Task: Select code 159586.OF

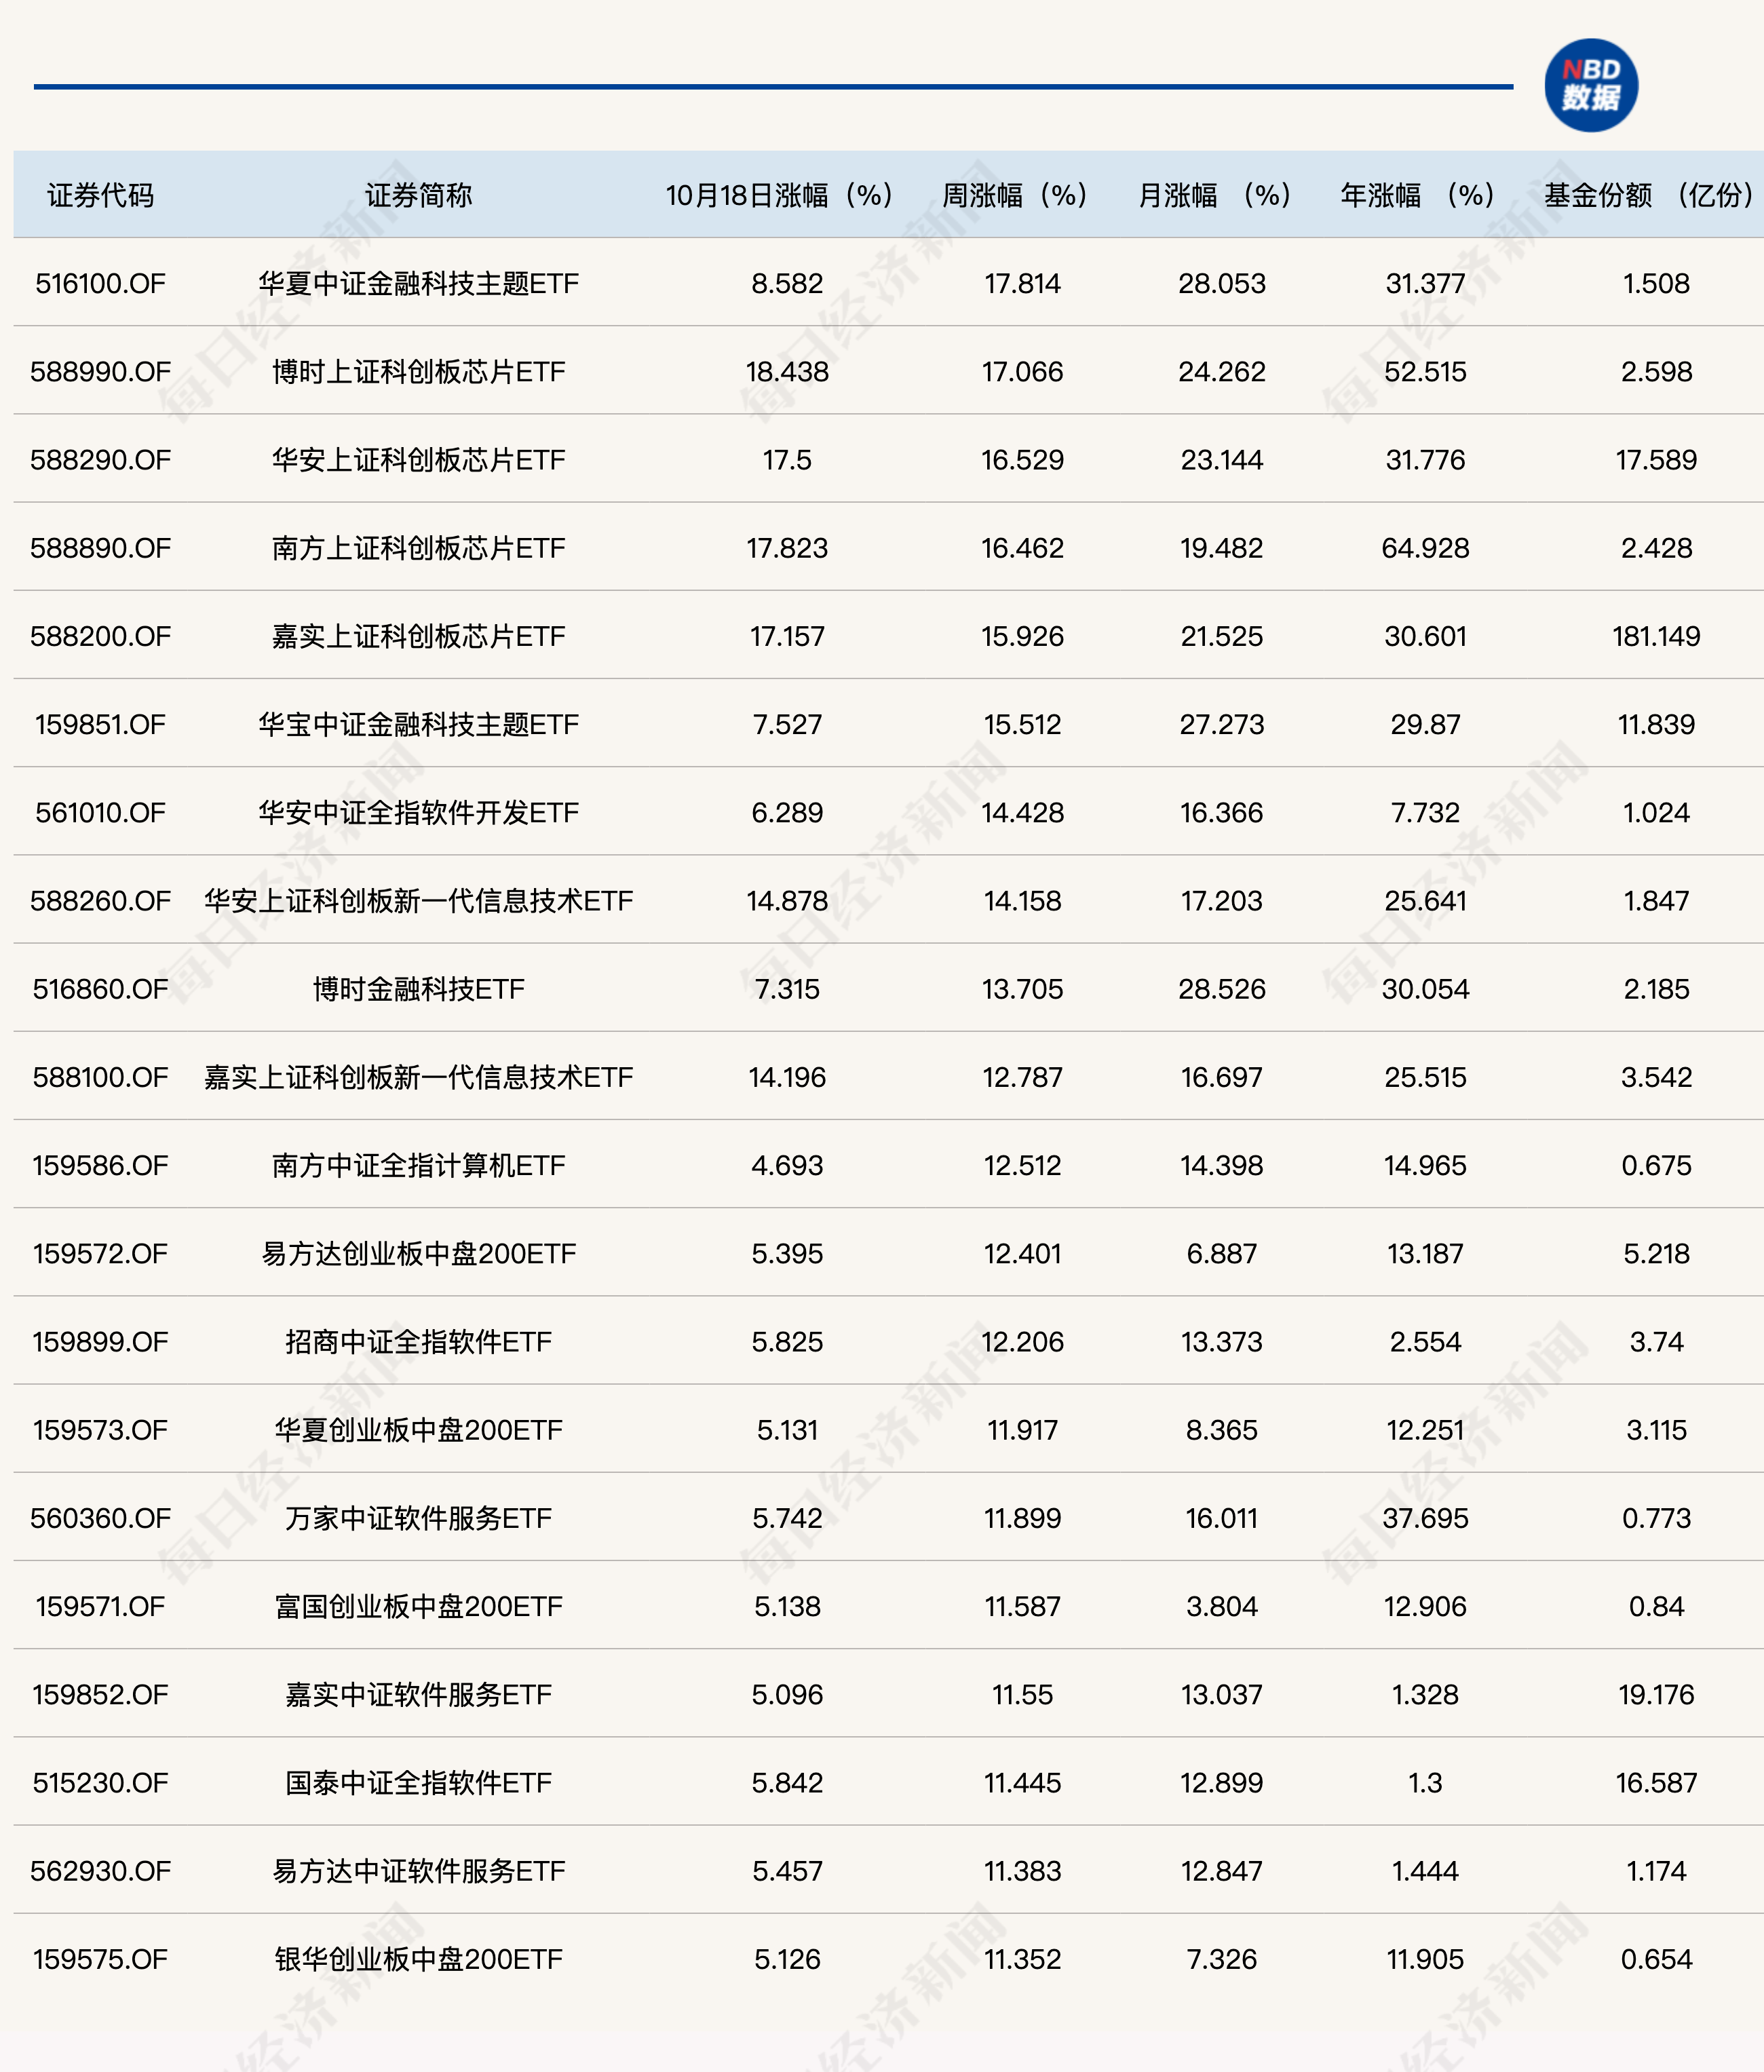Action: [100, 1165]
